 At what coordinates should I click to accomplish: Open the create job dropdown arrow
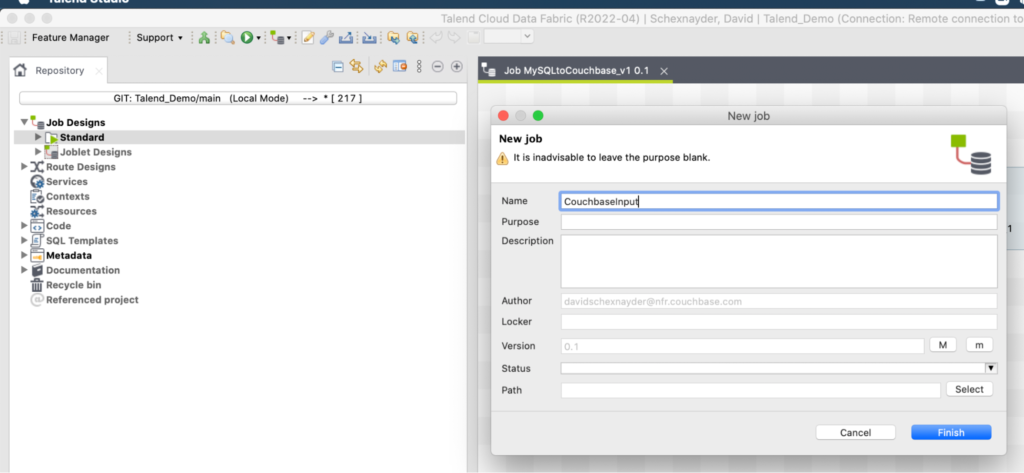click(289, 38)
